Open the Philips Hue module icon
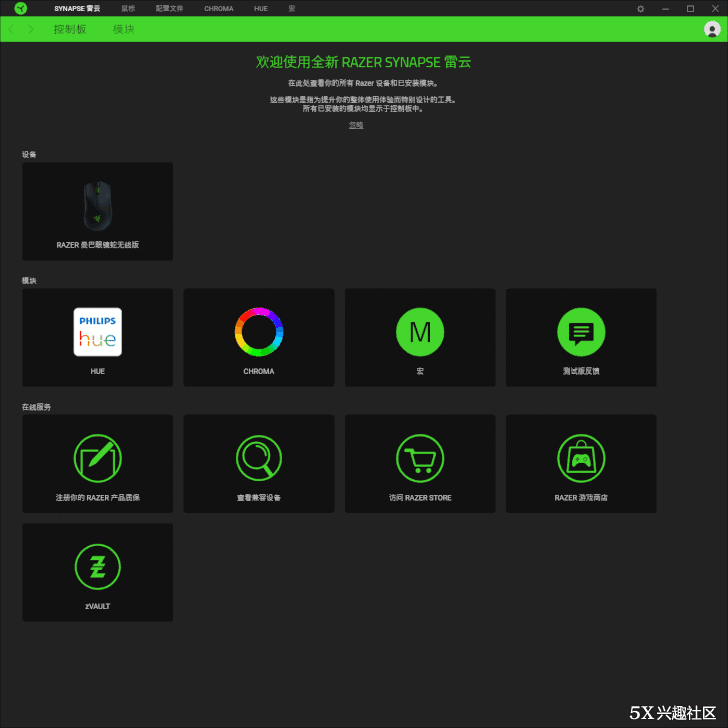The image size is (728, 728). click(x=98, y=332)
